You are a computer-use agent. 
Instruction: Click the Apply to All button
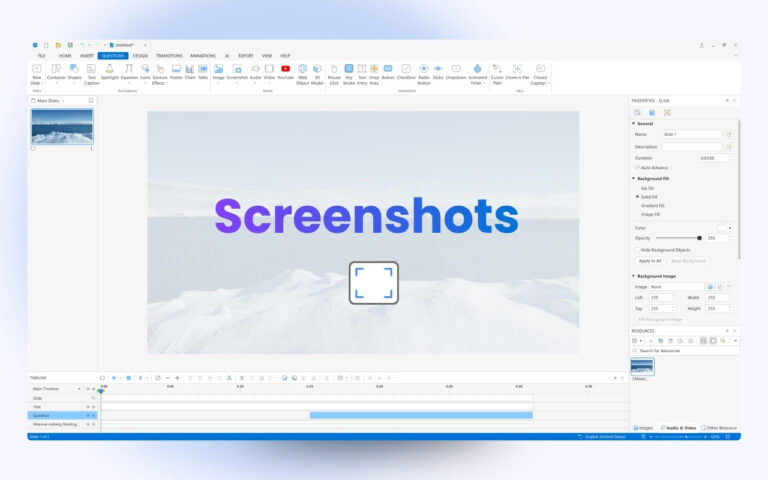[649, 261]
